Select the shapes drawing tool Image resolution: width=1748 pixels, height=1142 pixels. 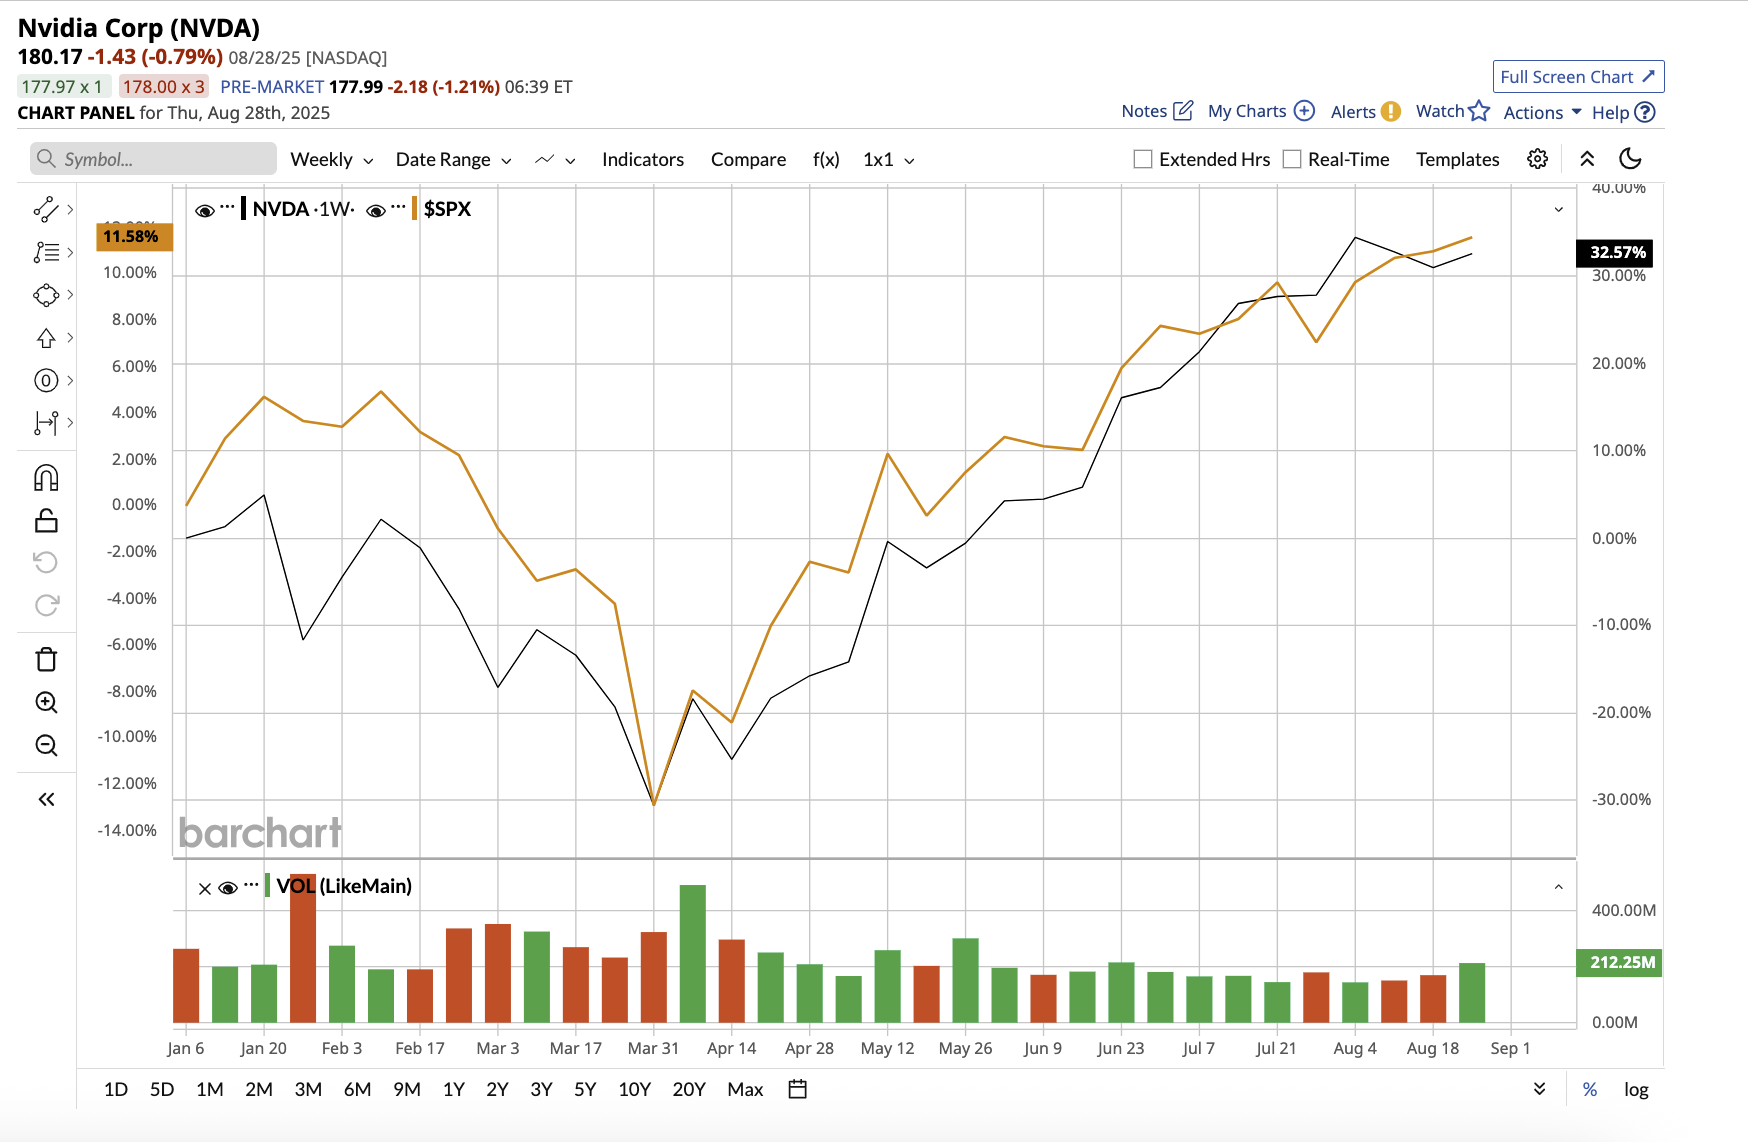coord(46,295)
